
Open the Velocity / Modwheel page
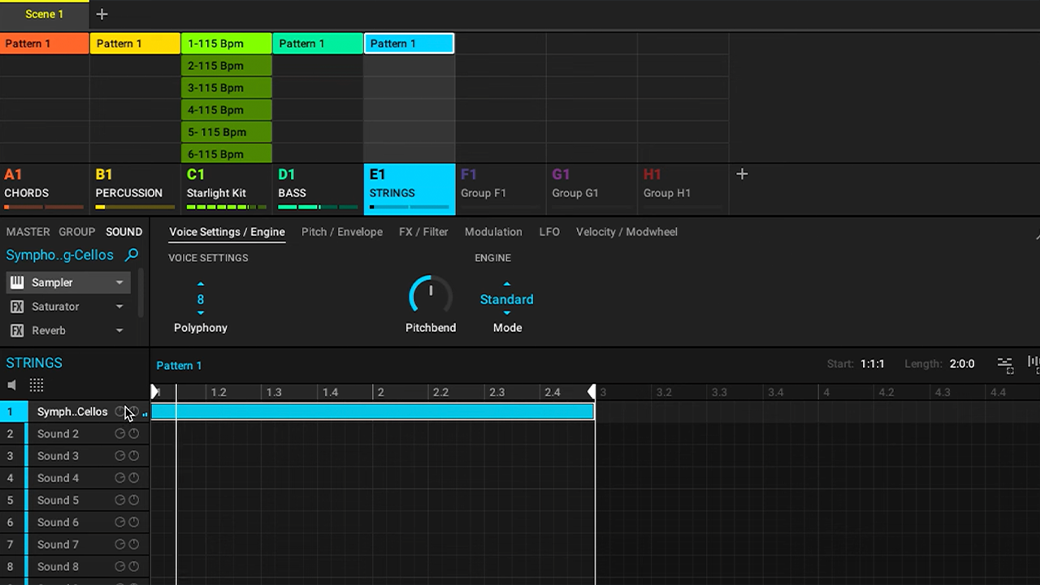[x=627, y=232]
